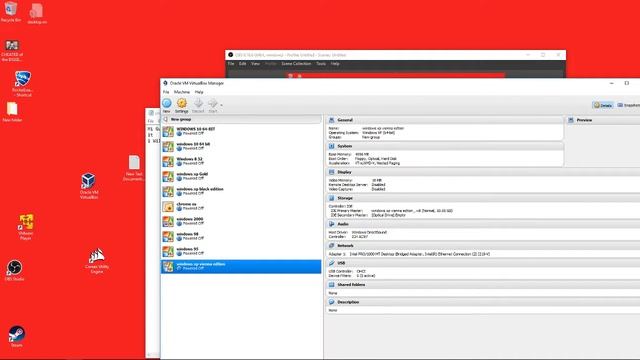Select the New Text Document desktop icon
640x360 pixels.
(134, 168)
